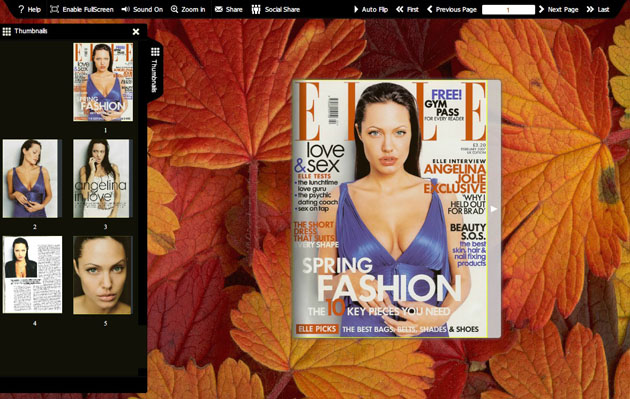This screenshot has height=399, width=630.
Task: Jump to the First page
Action: 407,9
